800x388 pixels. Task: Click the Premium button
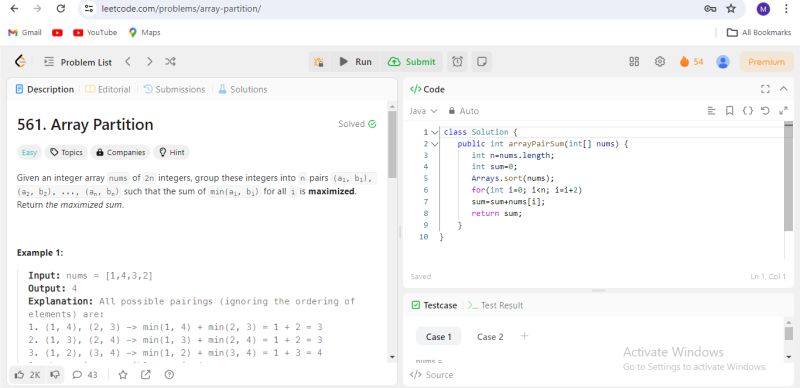pyautogui.click(x=766, y=62)
